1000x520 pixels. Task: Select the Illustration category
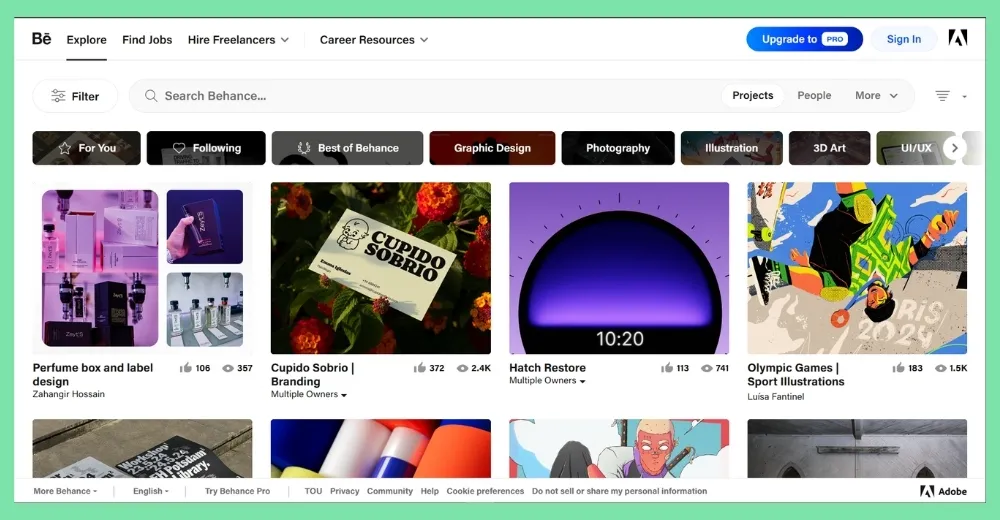point(732,148)
